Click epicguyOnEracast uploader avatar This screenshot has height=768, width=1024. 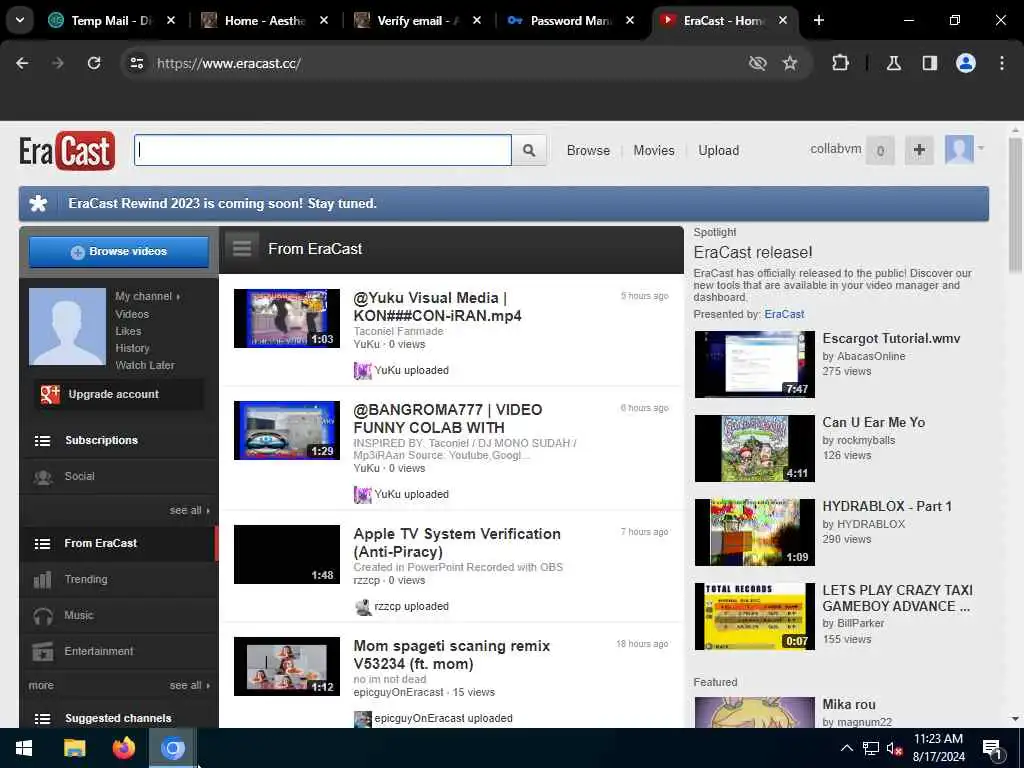pyautogui.click(x=362, y=719)
